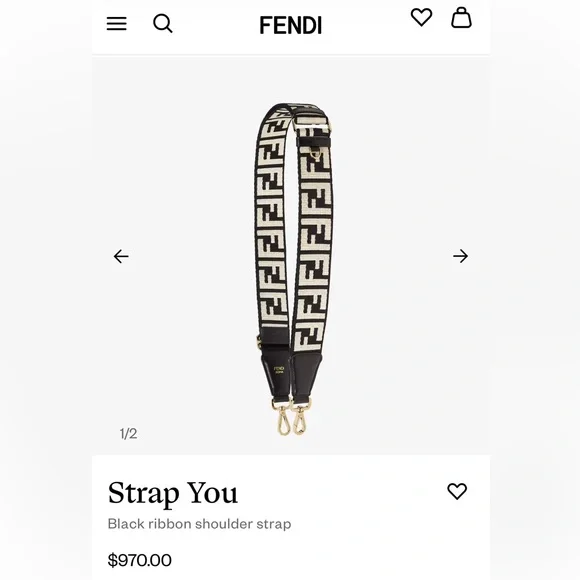The image size is (580, 580).
Task: Open the hamburger navigation menu
Action: (117, 24)
